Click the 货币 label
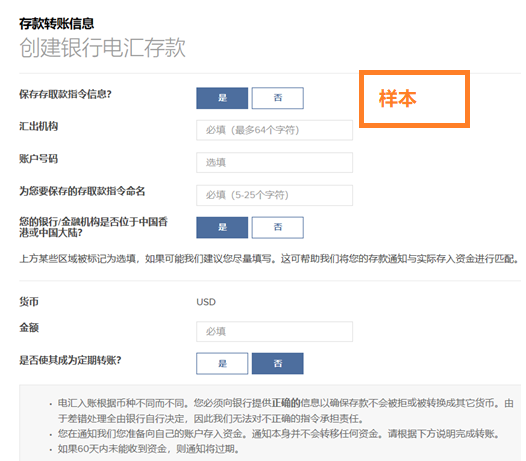 coord(29,302)
